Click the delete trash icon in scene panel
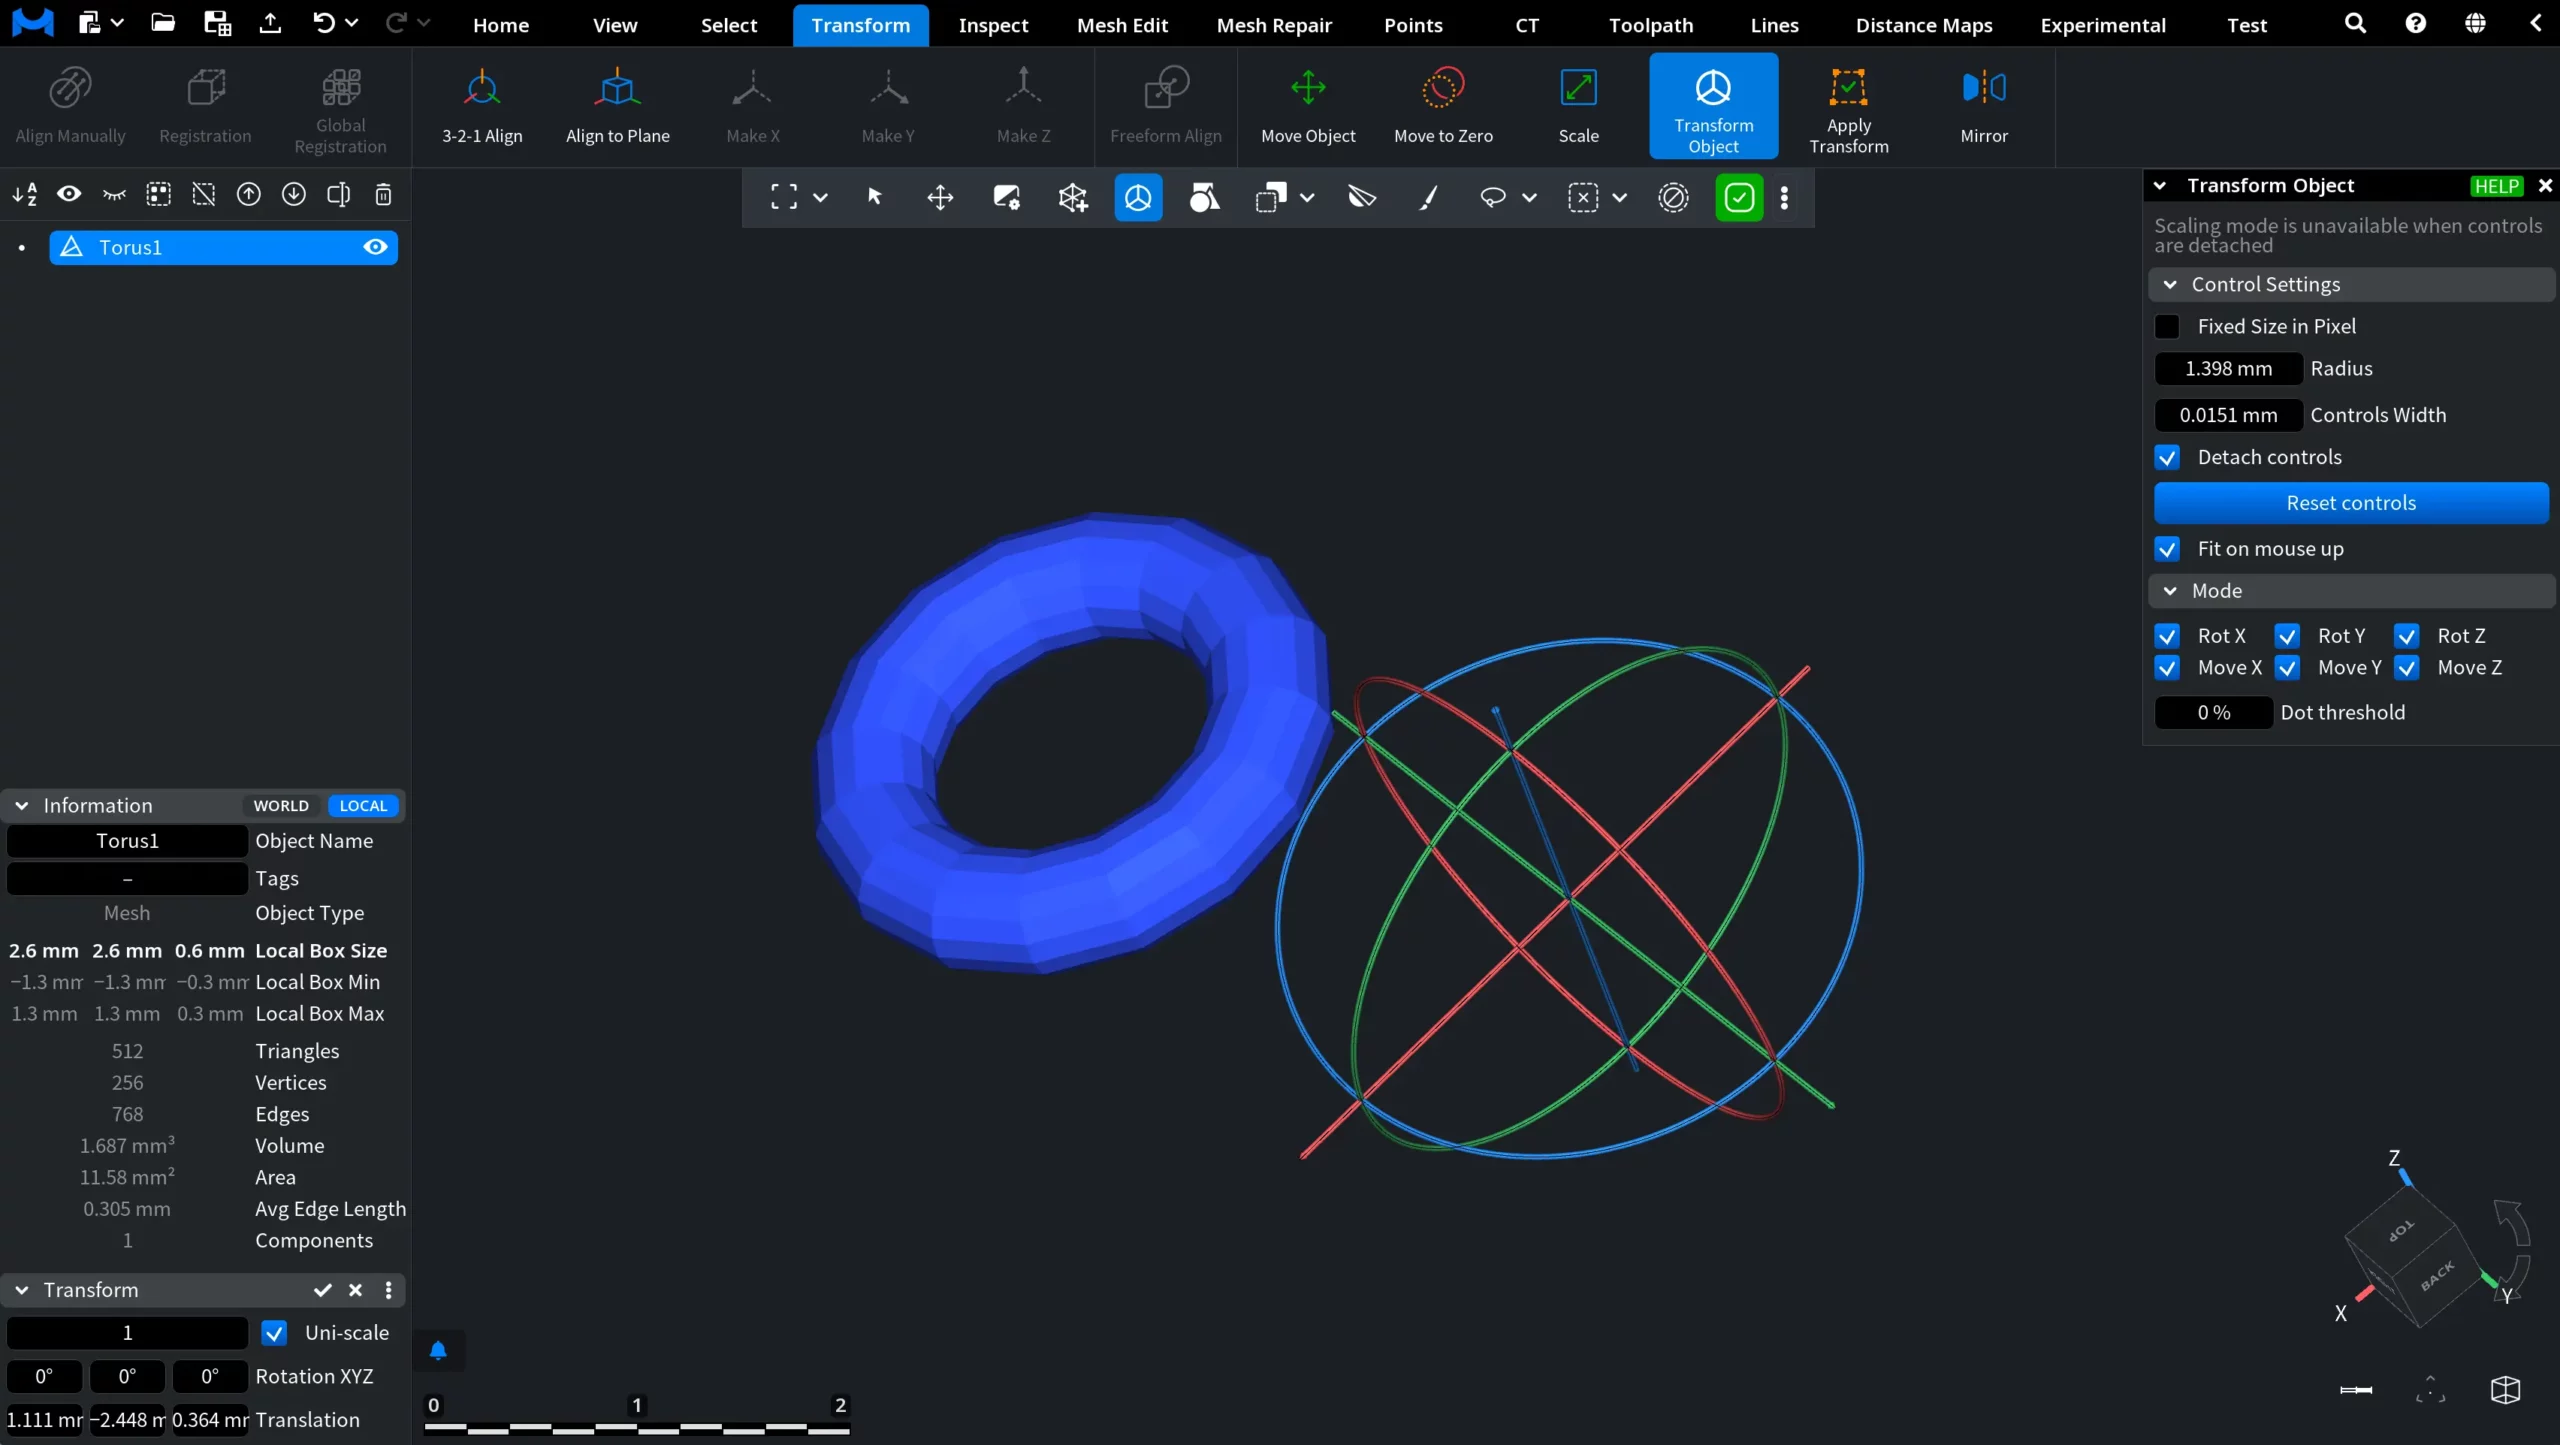Screen dimensions: 2560x1445 (383, 194)
